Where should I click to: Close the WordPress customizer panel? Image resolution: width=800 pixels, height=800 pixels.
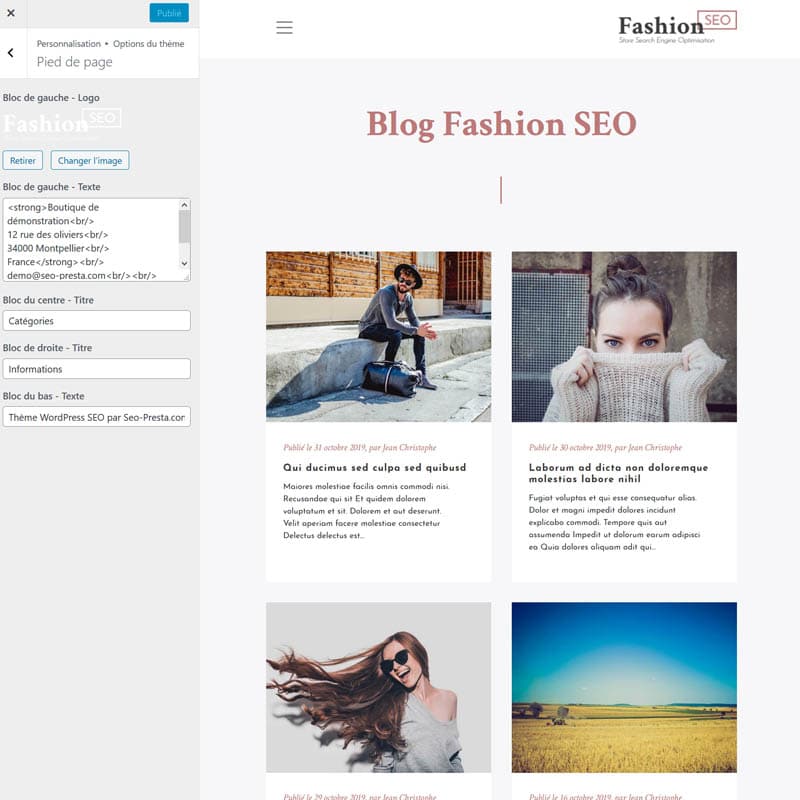tap(11, 13)
